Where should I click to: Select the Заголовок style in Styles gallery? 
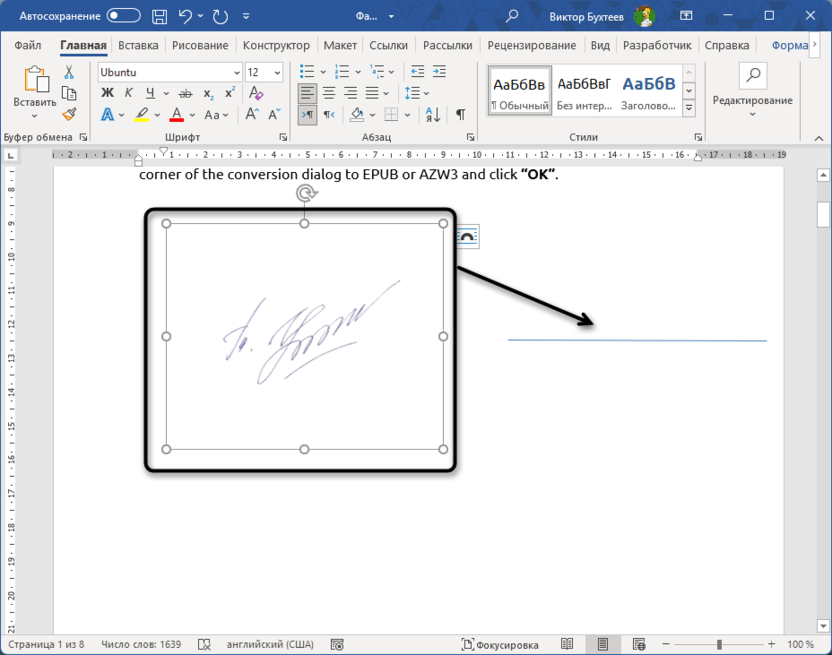[x=648, y=91]
